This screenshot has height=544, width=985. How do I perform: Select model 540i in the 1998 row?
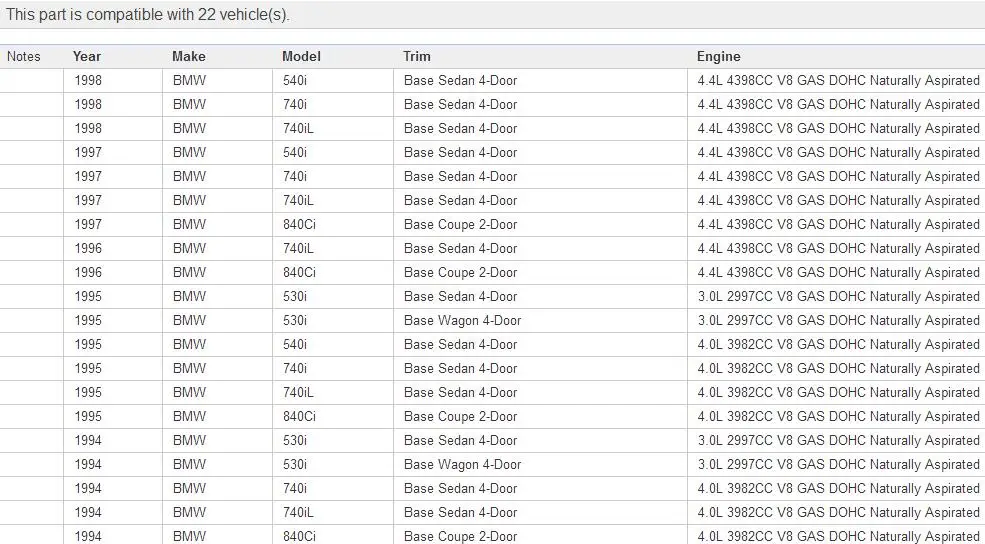click(x=295, y=80)
